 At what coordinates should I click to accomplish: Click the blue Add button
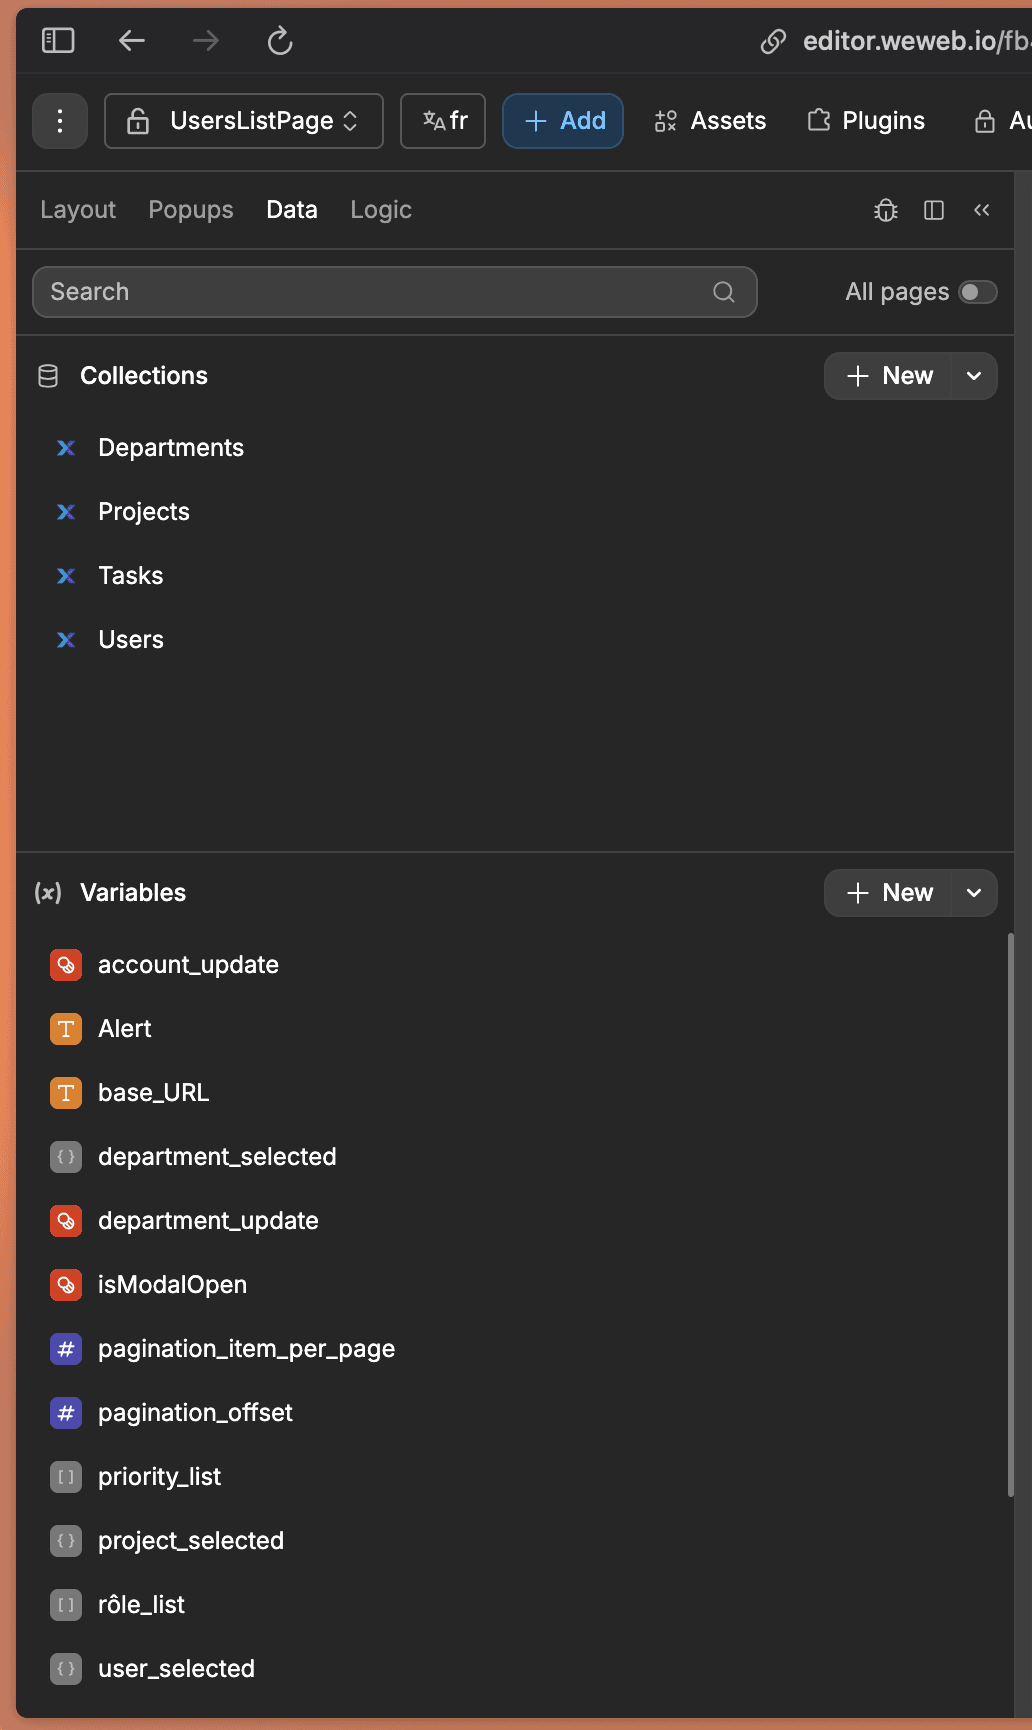[x=563, y=121]
